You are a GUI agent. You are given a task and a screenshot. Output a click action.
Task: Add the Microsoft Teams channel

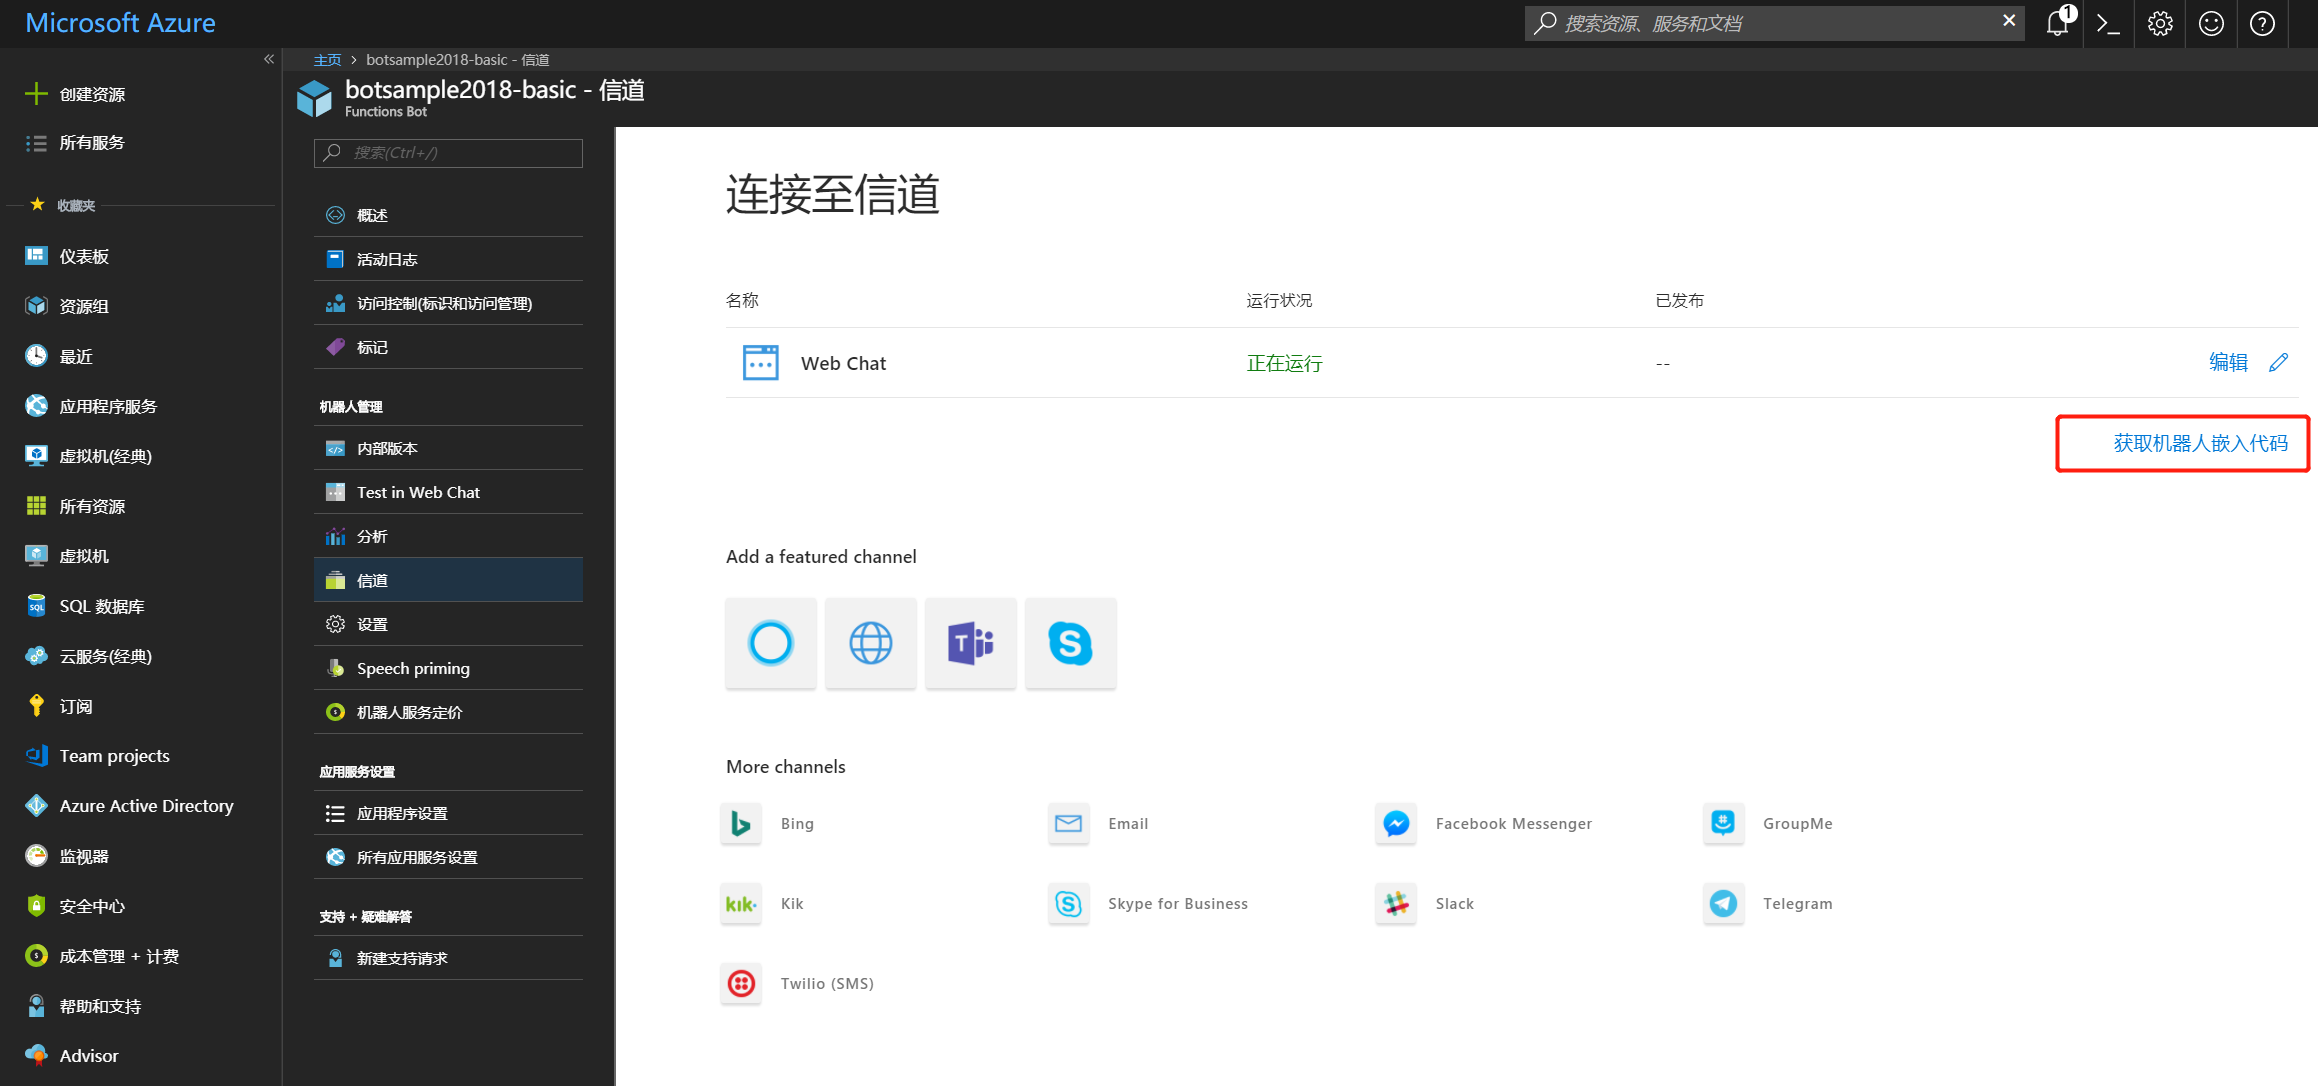point(971,643)
